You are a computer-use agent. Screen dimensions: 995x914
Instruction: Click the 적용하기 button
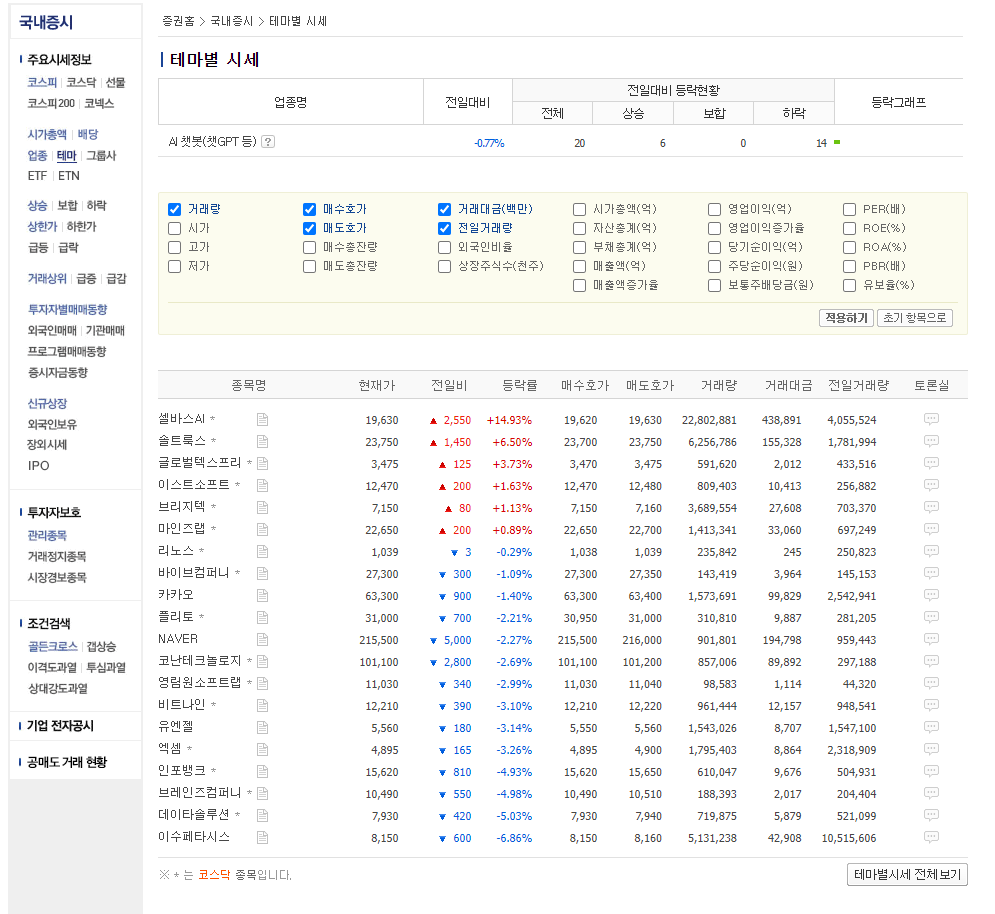coord(847,318)
